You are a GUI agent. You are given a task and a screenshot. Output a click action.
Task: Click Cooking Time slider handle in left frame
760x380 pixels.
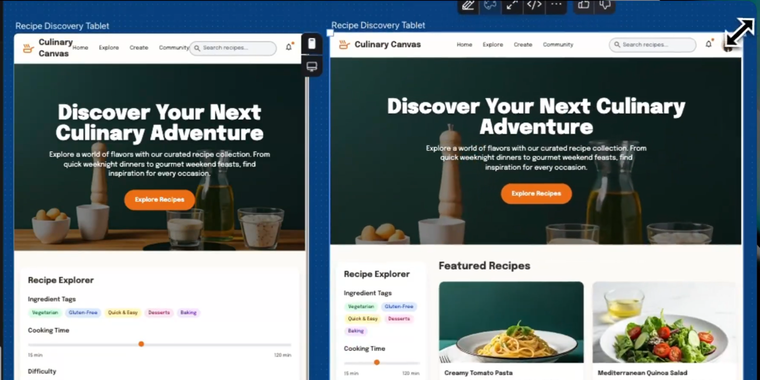pos(141,344)
